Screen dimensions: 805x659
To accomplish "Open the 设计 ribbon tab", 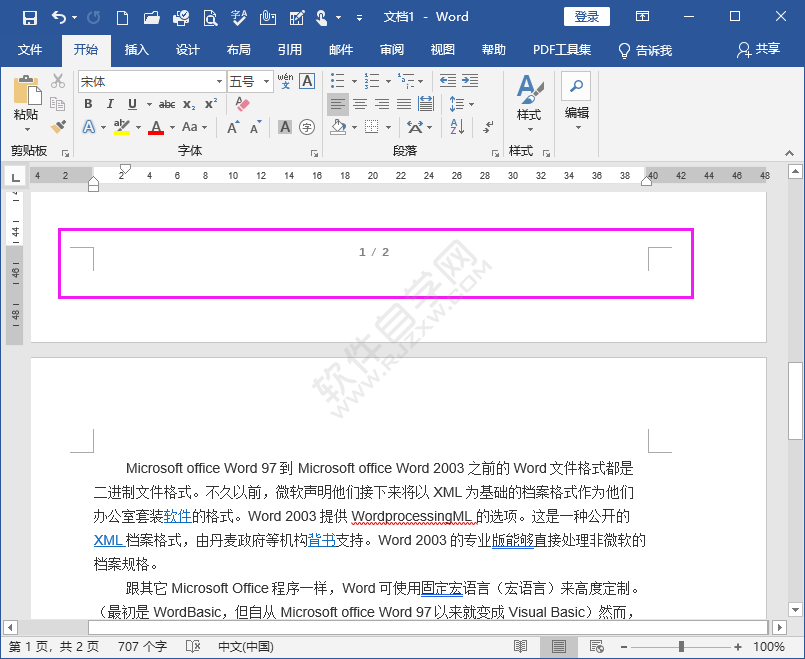I will (186, 48).
